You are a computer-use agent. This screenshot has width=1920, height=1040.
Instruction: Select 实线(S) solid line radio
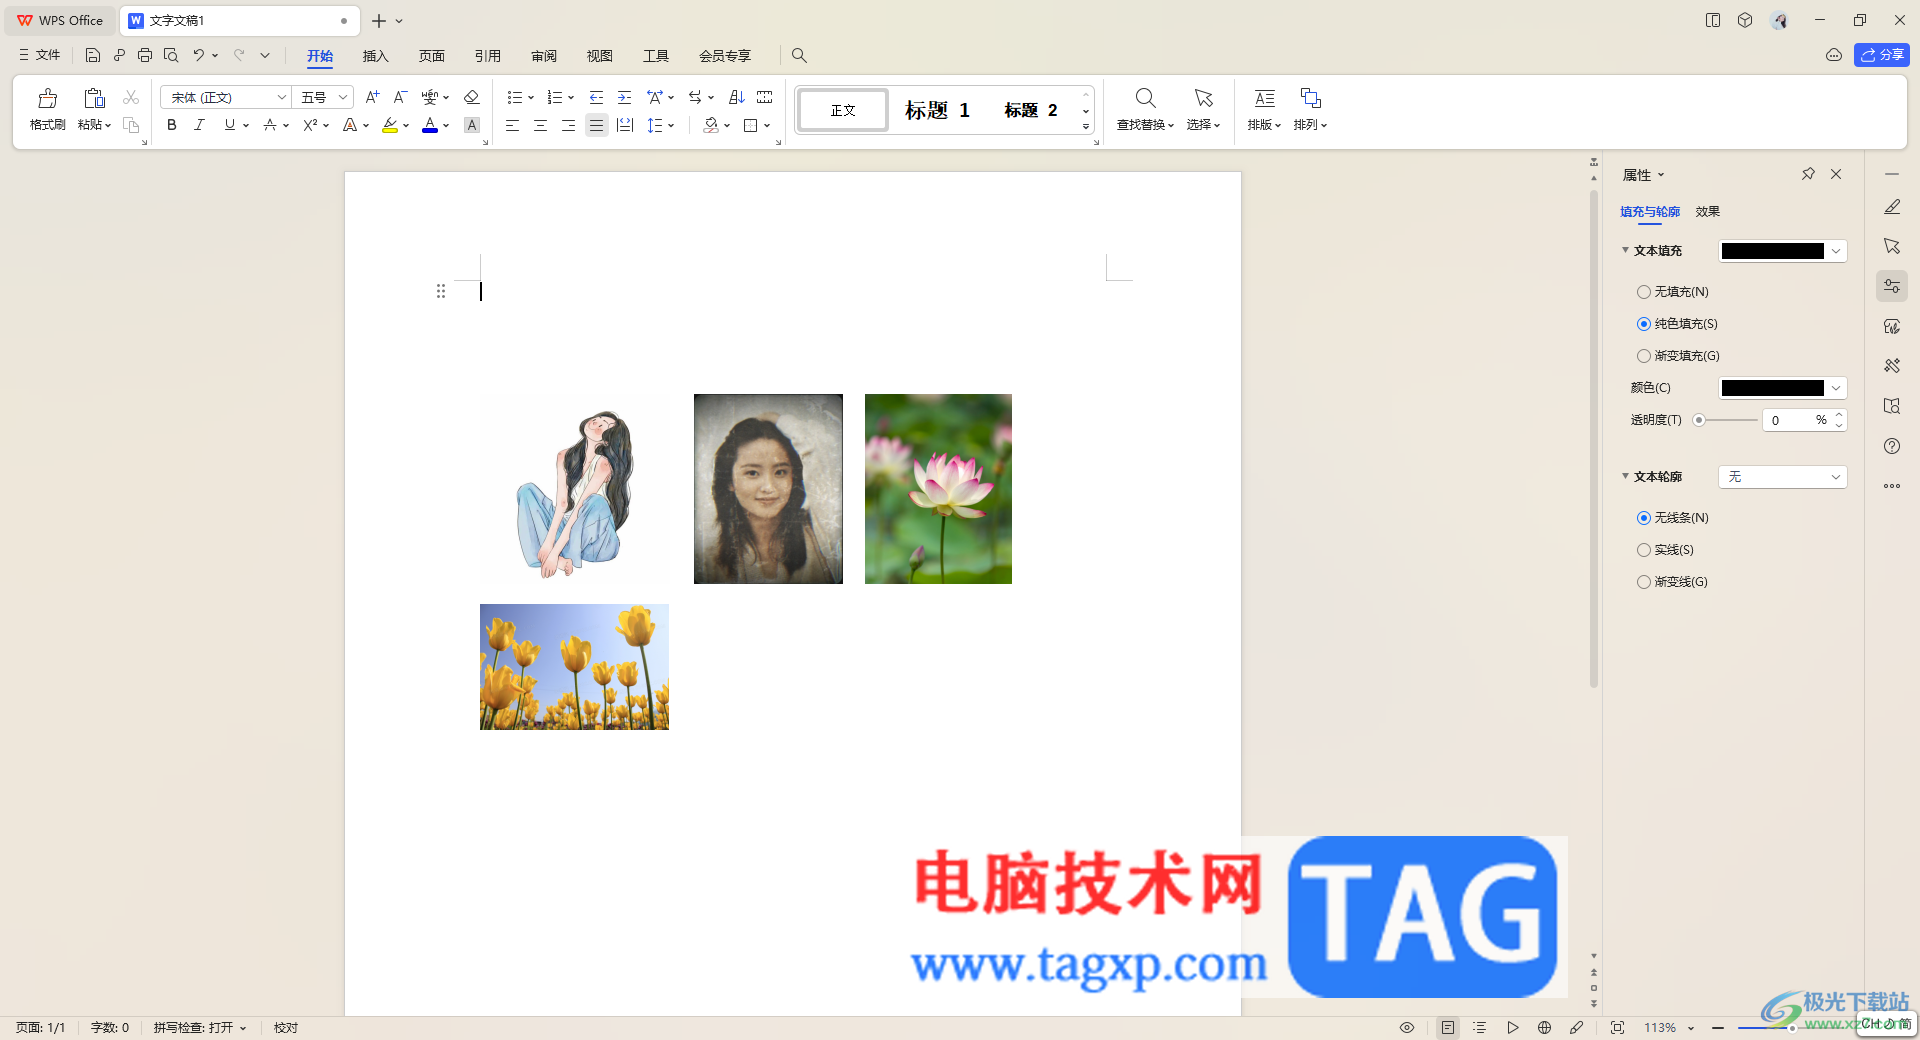click(x=1644, y=550)
